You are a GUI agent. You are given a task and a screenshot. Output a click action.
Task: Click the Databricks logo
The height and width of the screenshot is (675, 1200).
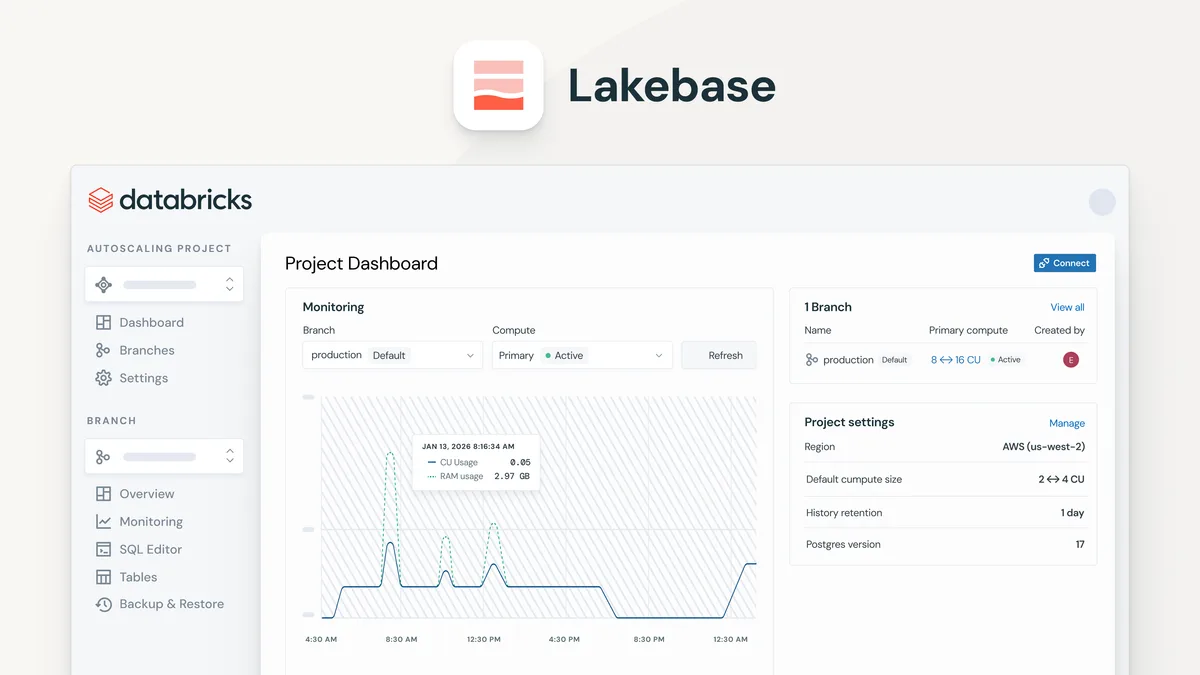tap(170, 200)
